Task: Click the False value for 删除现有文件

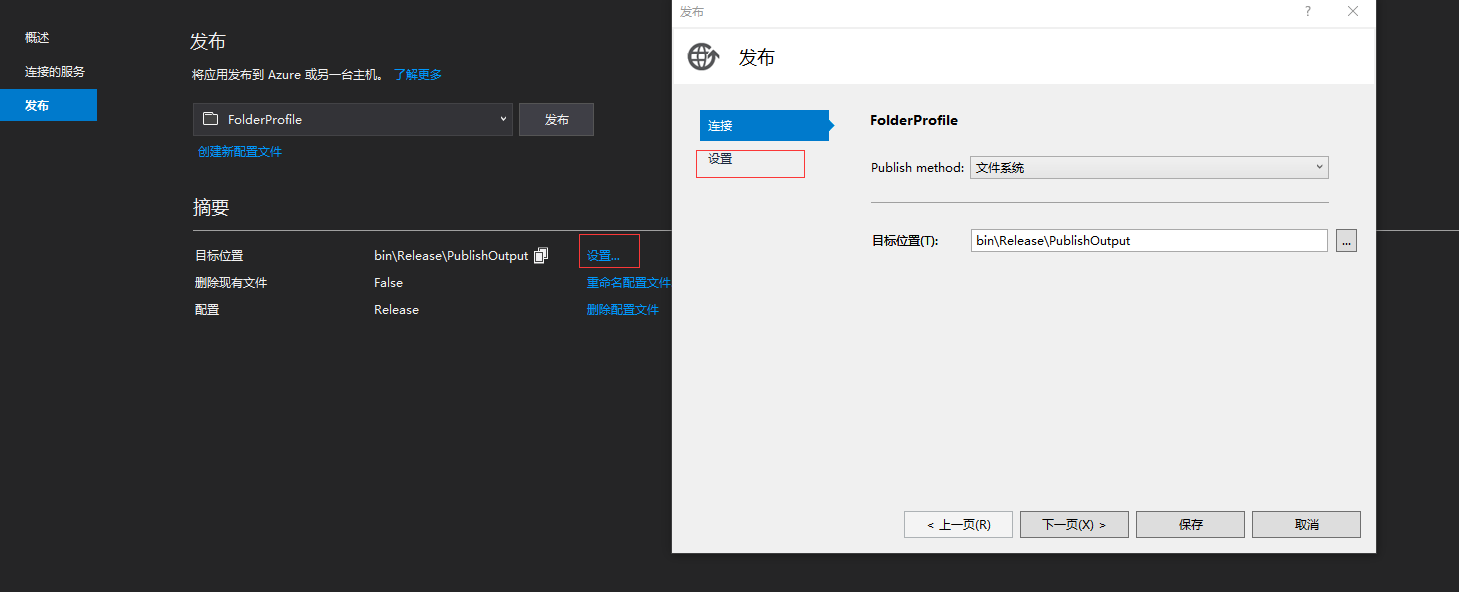Action: tap(388, 283)
